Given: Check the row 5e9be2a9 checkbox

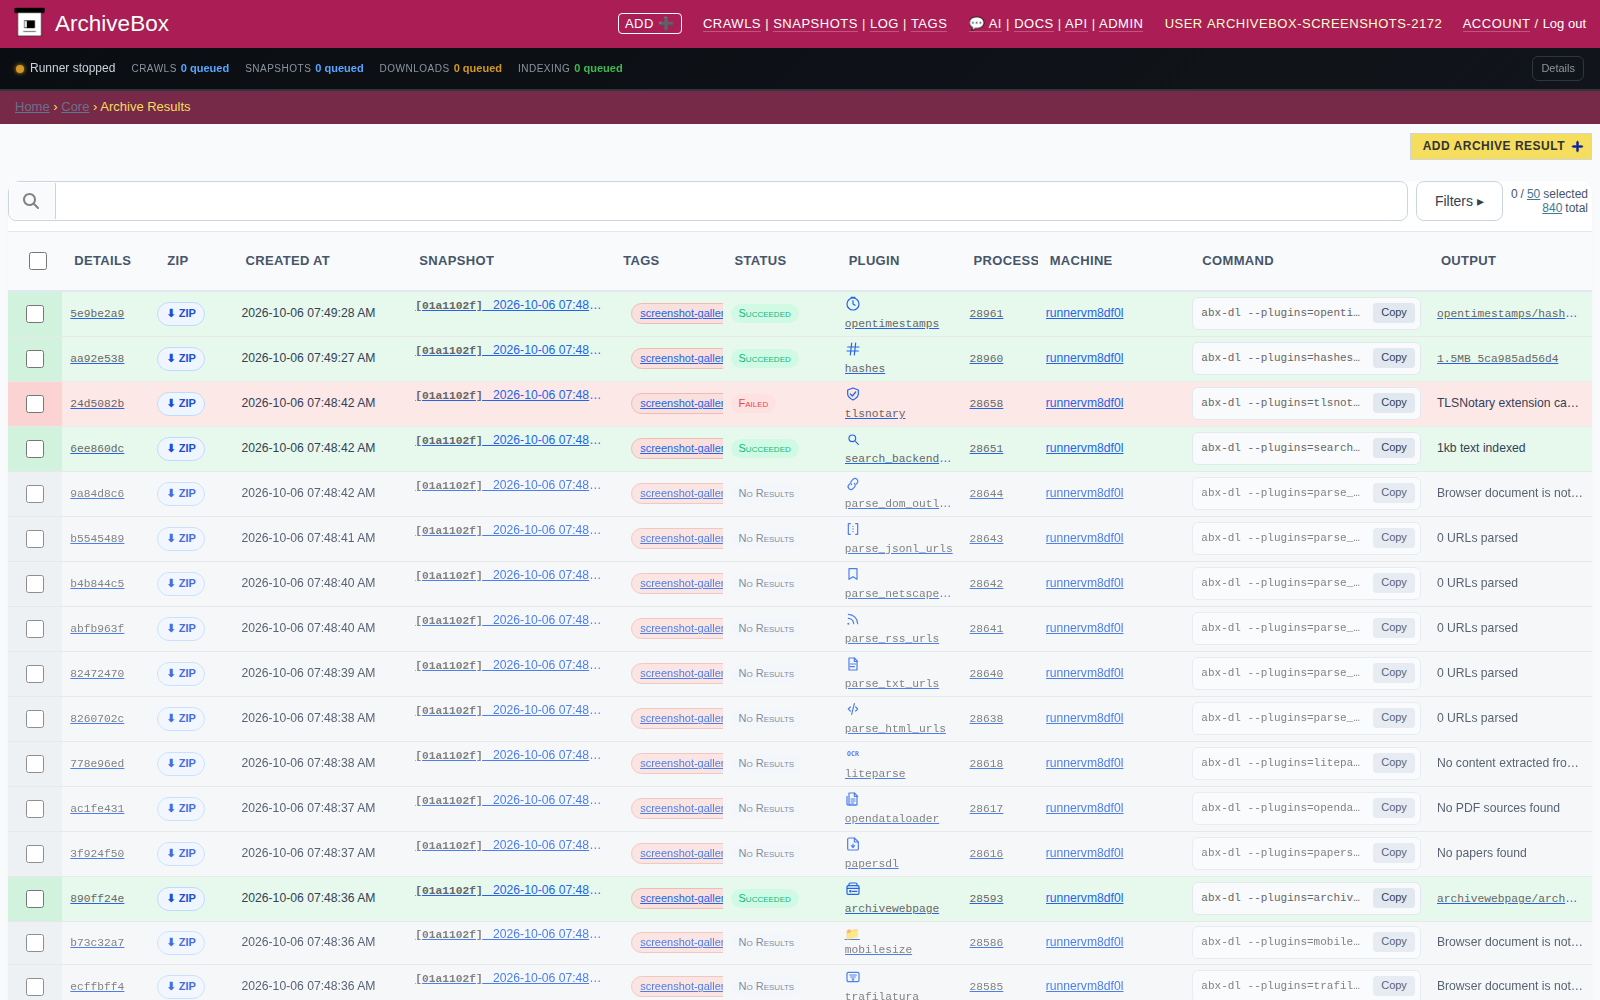Looking at the screenshot, I should tap(35, 314).
